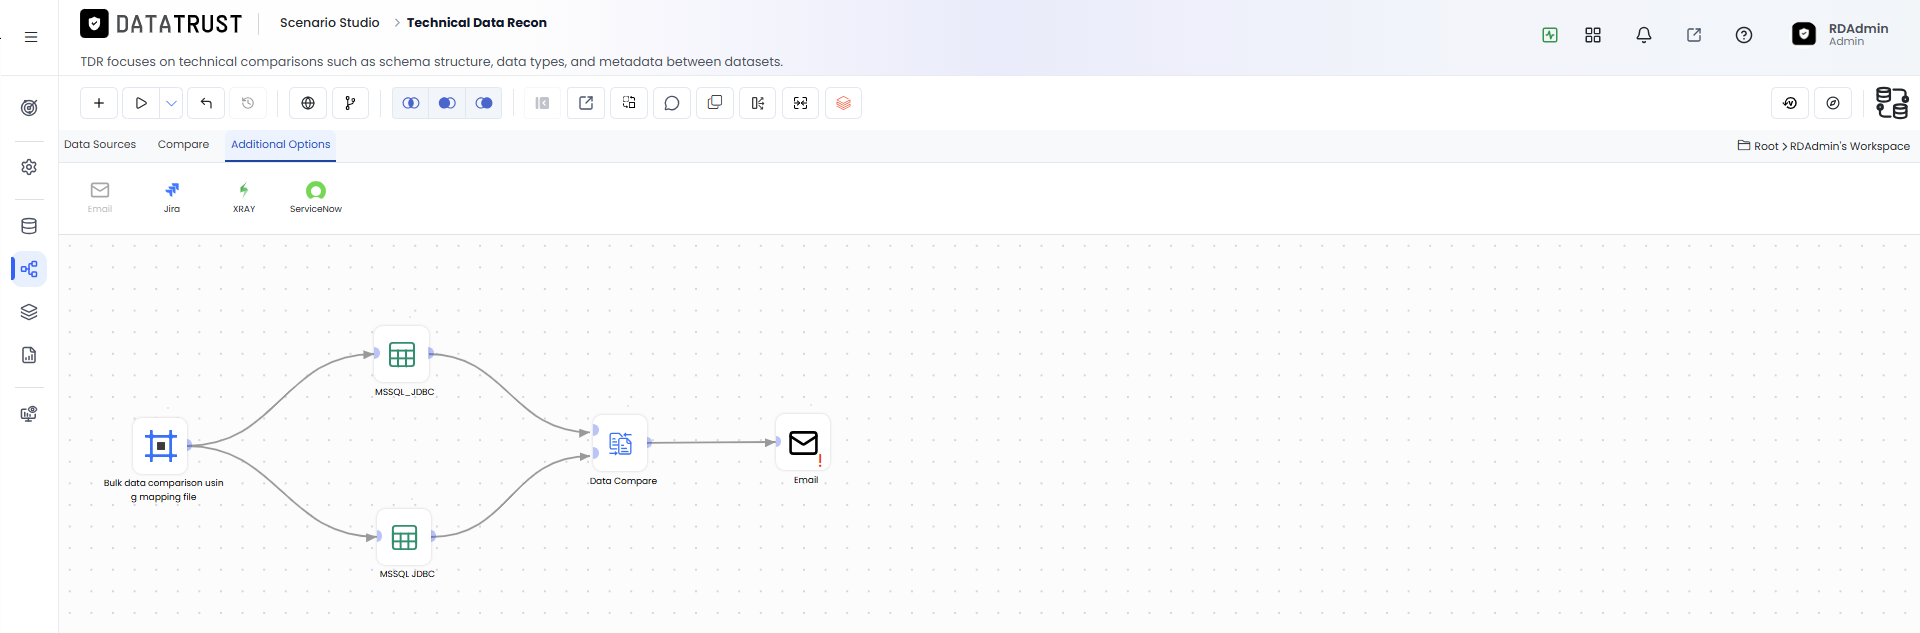Screen dimensions: 1920x633
Task: Toggle the right-filled circles join mode
Action: coord(484,103)
